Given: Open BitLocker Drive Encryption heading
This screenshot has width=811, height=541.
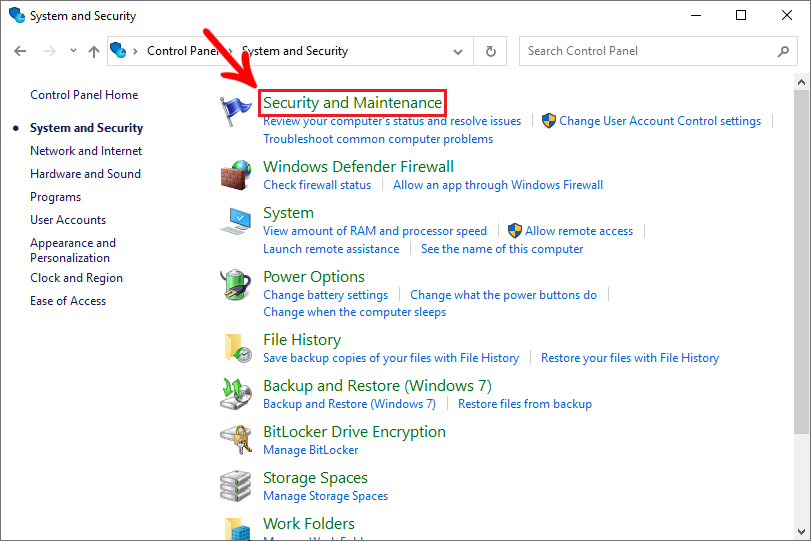Looking at the screenshot, I should [x=354, y=432].
